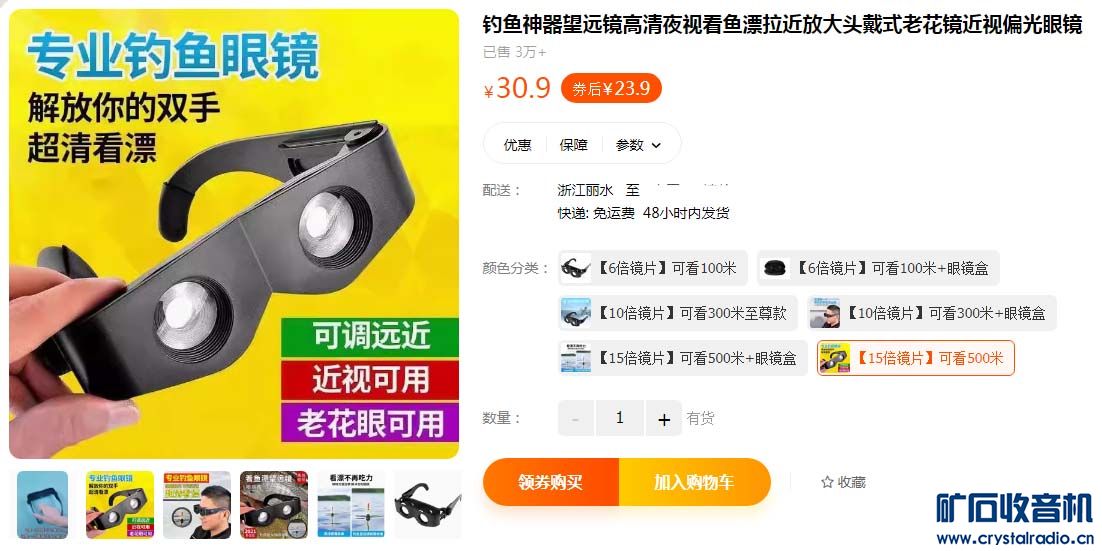Click the 券后¥23.9 coupon price badge
Viewport: 1102px width, 551px height.
611,89
